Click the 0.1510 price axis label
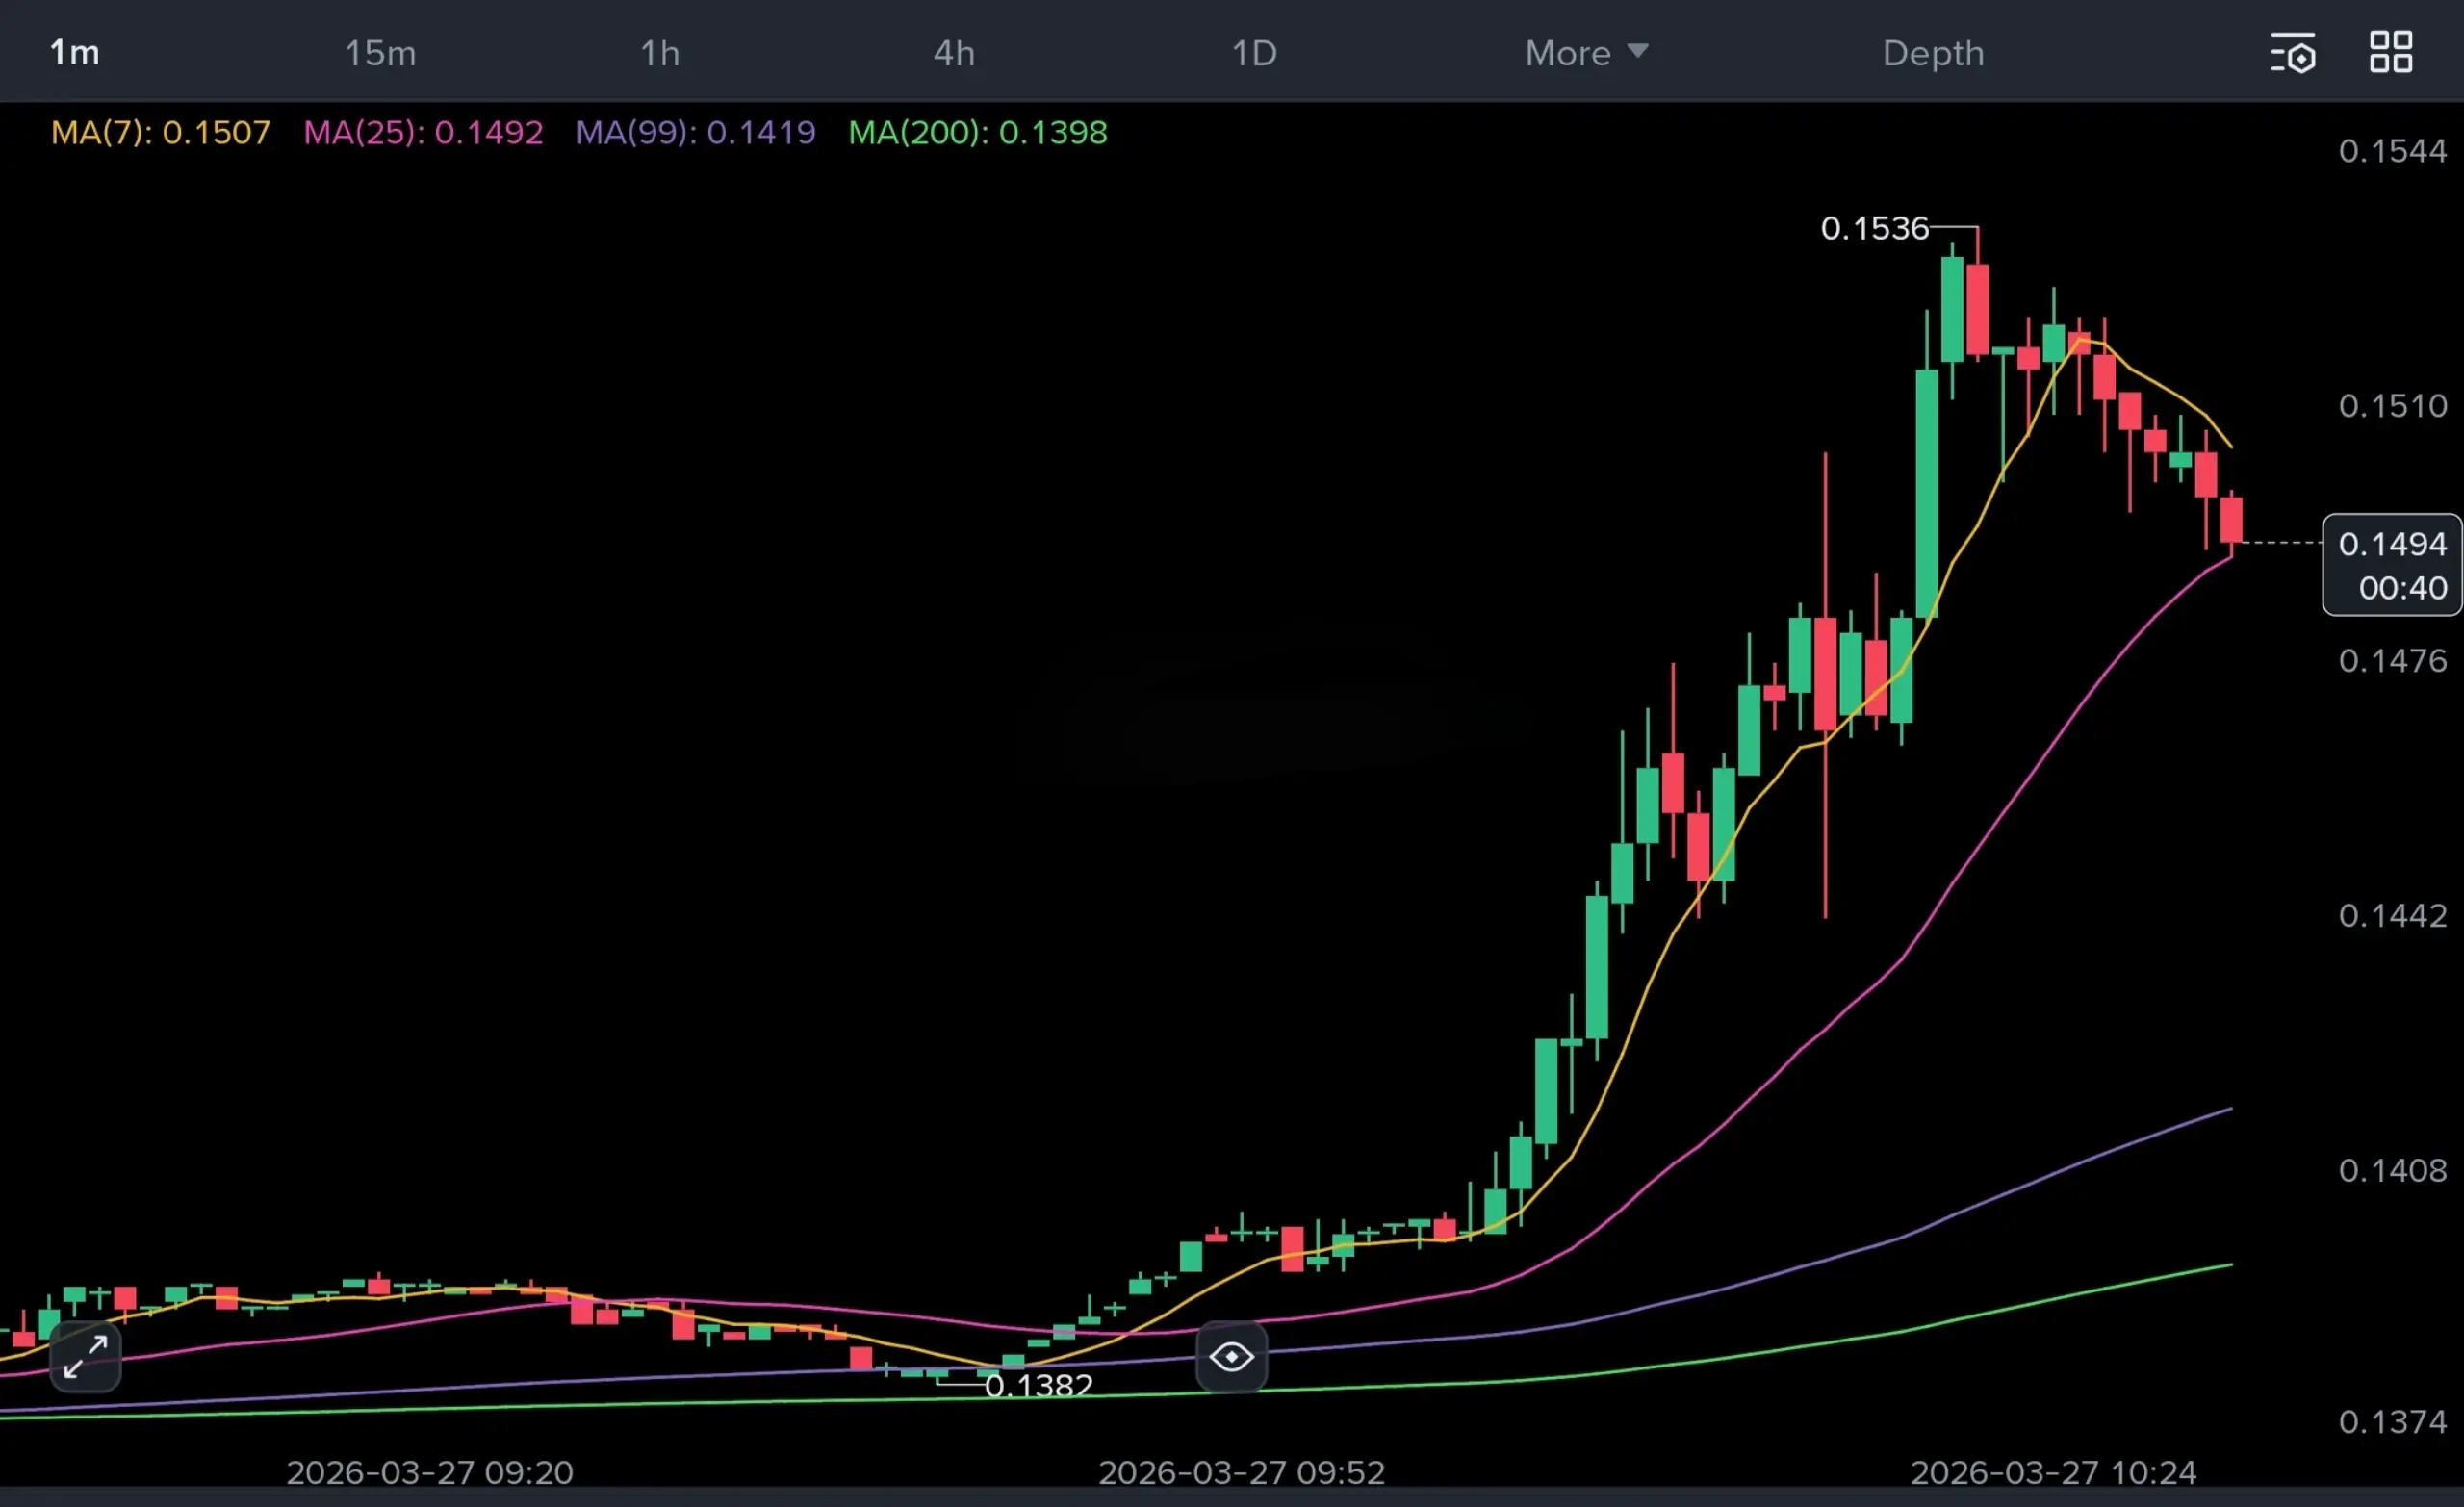This screenshot has height=1507, width=2464. 2392,406
